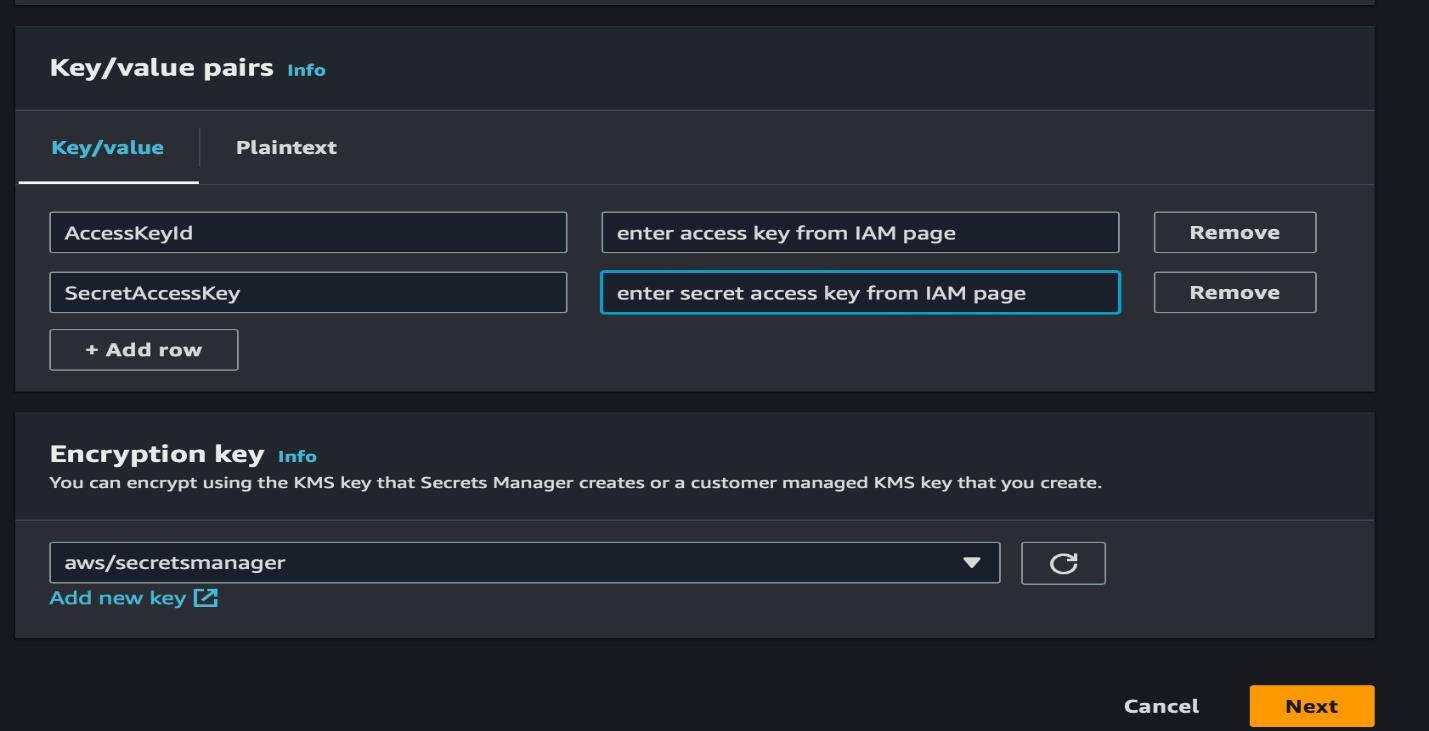The image size is (1429, 731).
Task: Open Add new key to create a KMS key
Action: (x=120, y=597)
